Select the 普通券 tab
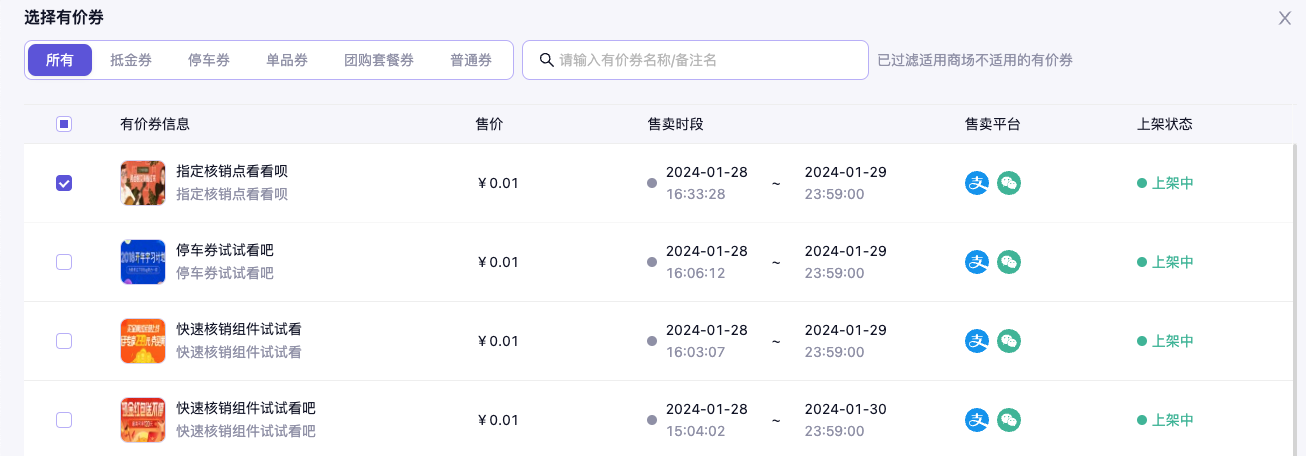 [x=471, y=60]
